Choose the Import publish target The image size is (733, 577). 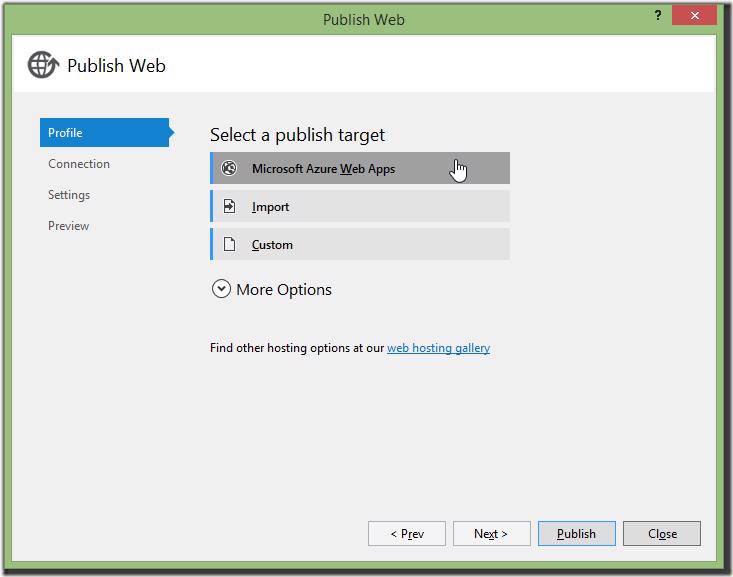coord(360,206)
